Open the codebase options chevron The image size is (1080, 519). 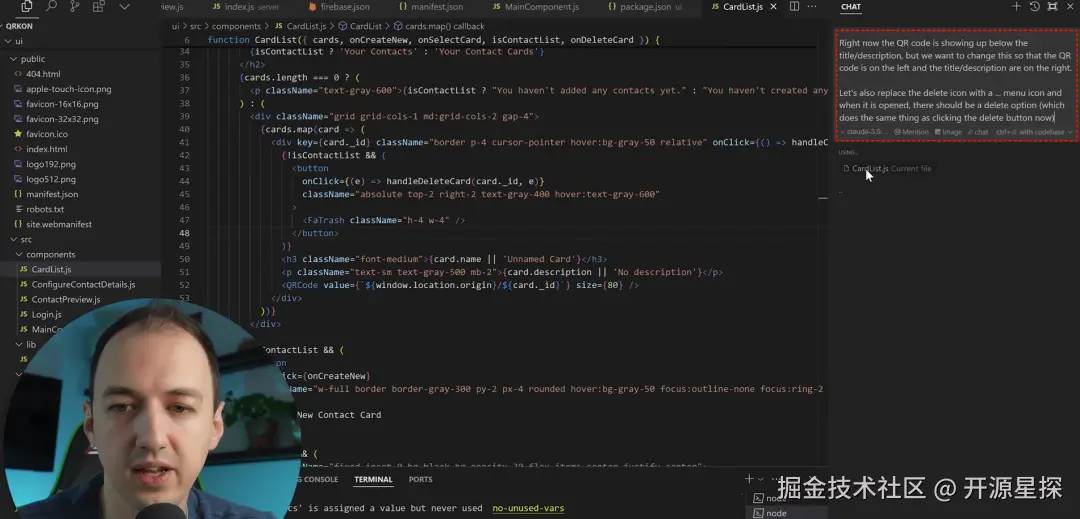point(1070,132)
